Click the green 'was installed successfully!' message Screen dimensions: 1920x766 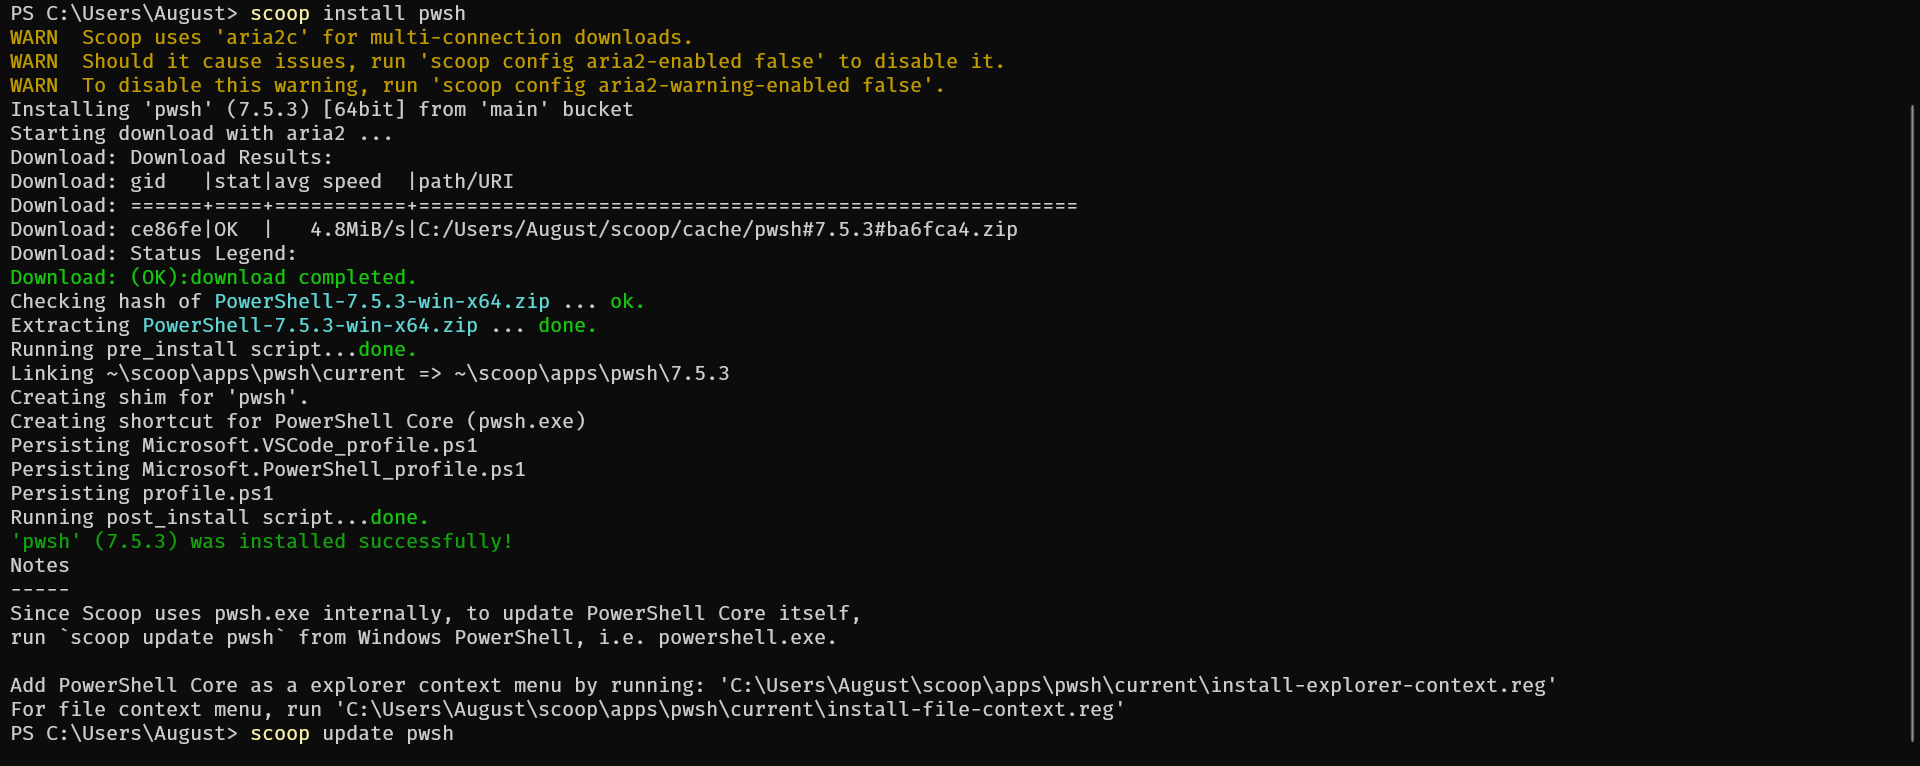(x=350, y=542)
